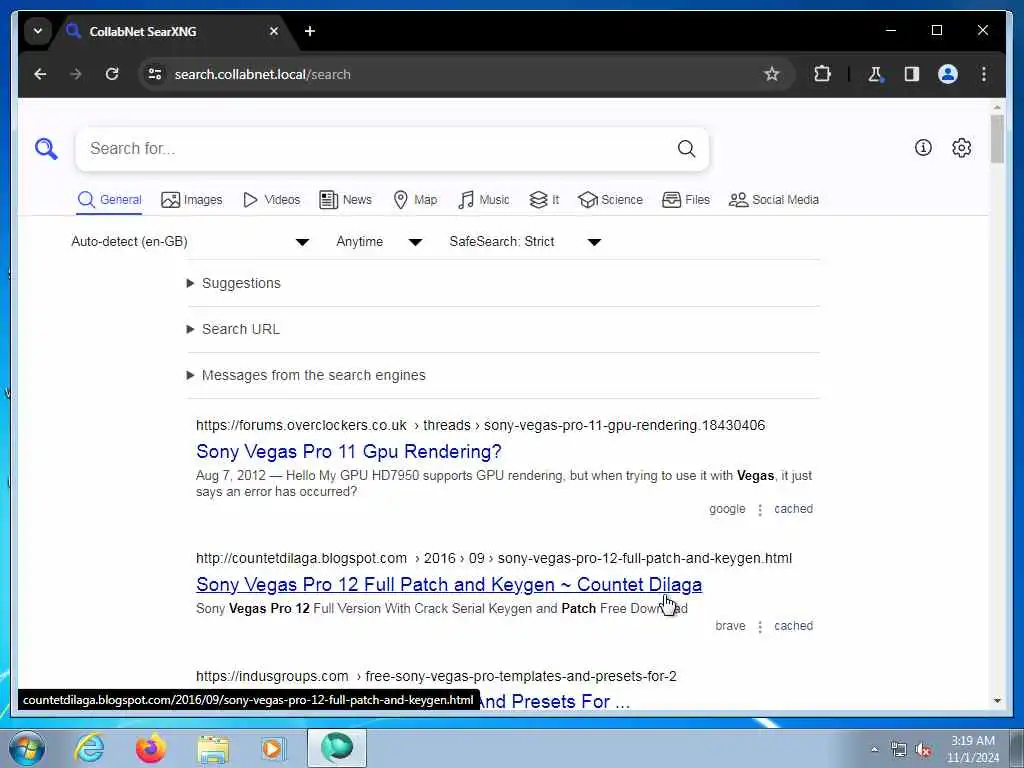
Task: Open the Anytime time range dropdown
Action: pyautogui.click(x=379, y=242)
